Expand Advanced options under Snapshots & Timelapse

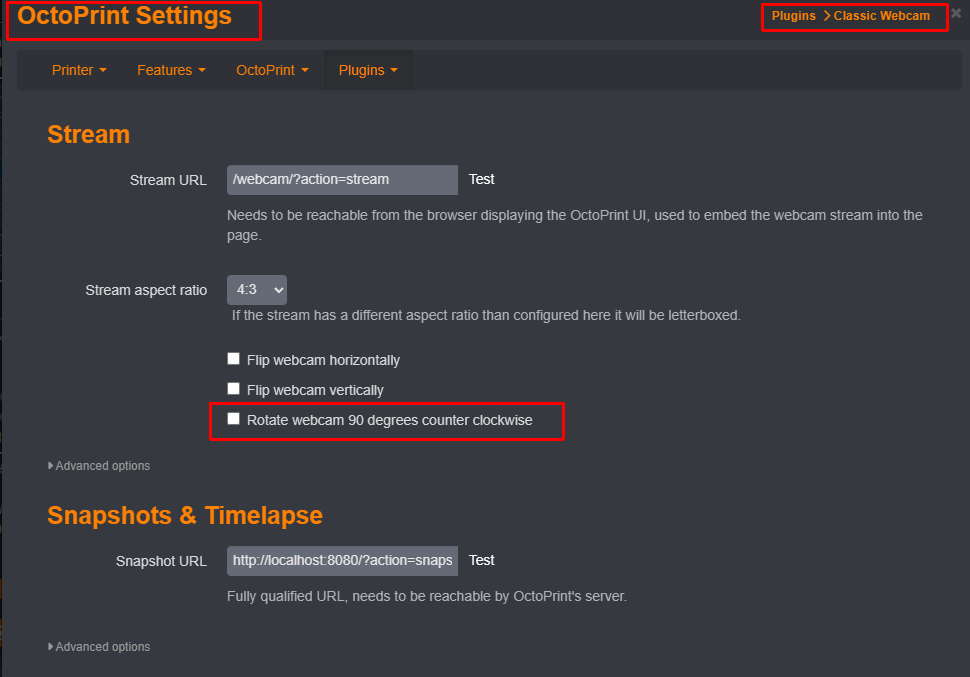point(99,647)
